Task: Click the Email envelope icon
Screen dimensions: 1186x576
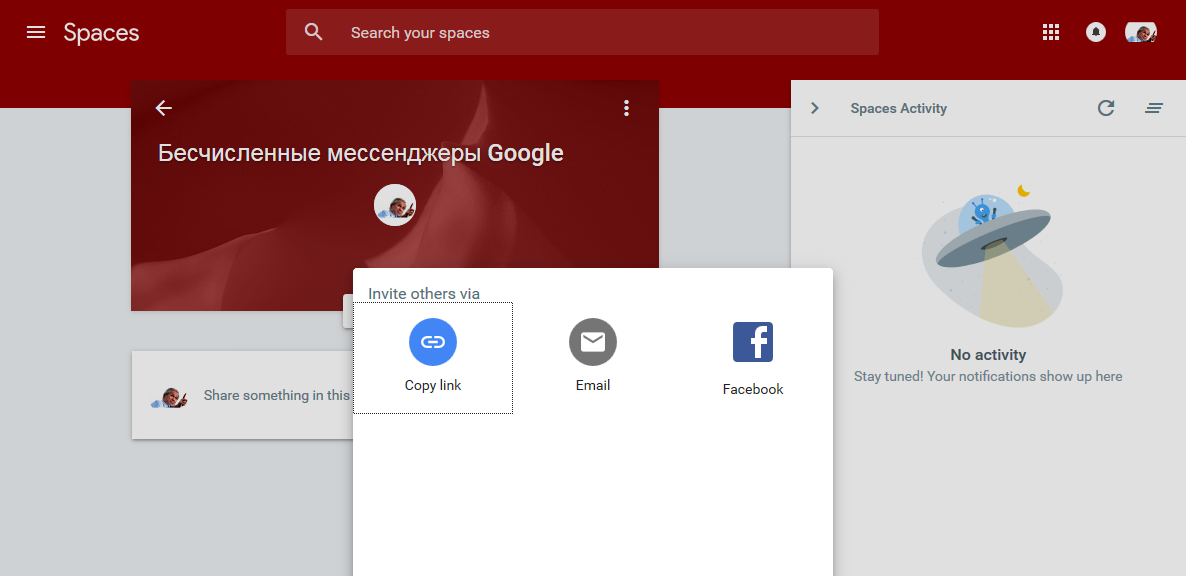Action: (x=592, y=341)
